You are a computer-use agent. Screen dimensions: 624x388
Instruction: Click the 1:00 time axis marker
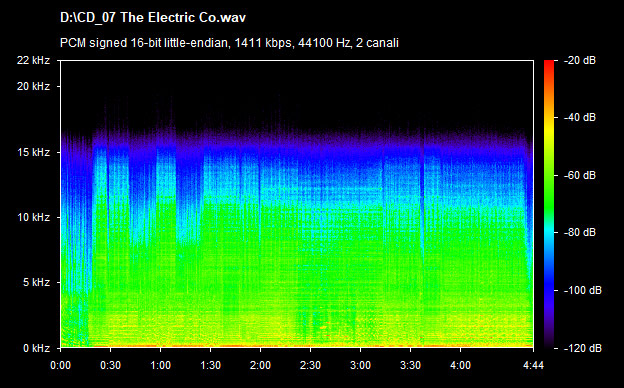[160, 365]
